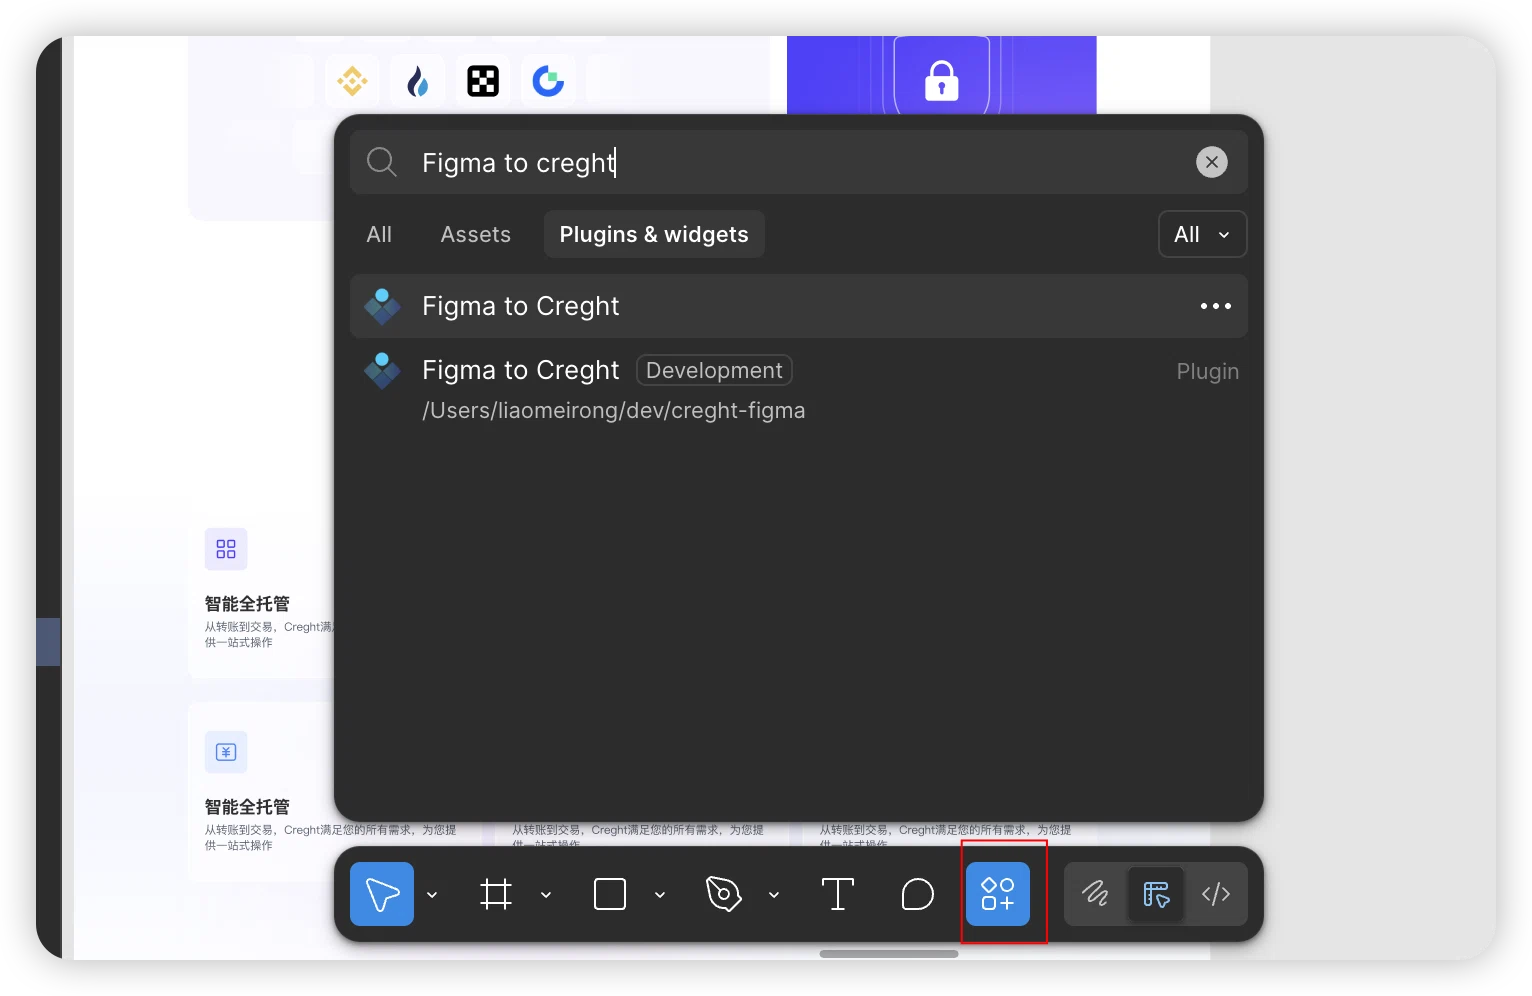Select the Rectangle shape tool
The height and width of the screenshot is (996, 1532).
coord(610,894)
